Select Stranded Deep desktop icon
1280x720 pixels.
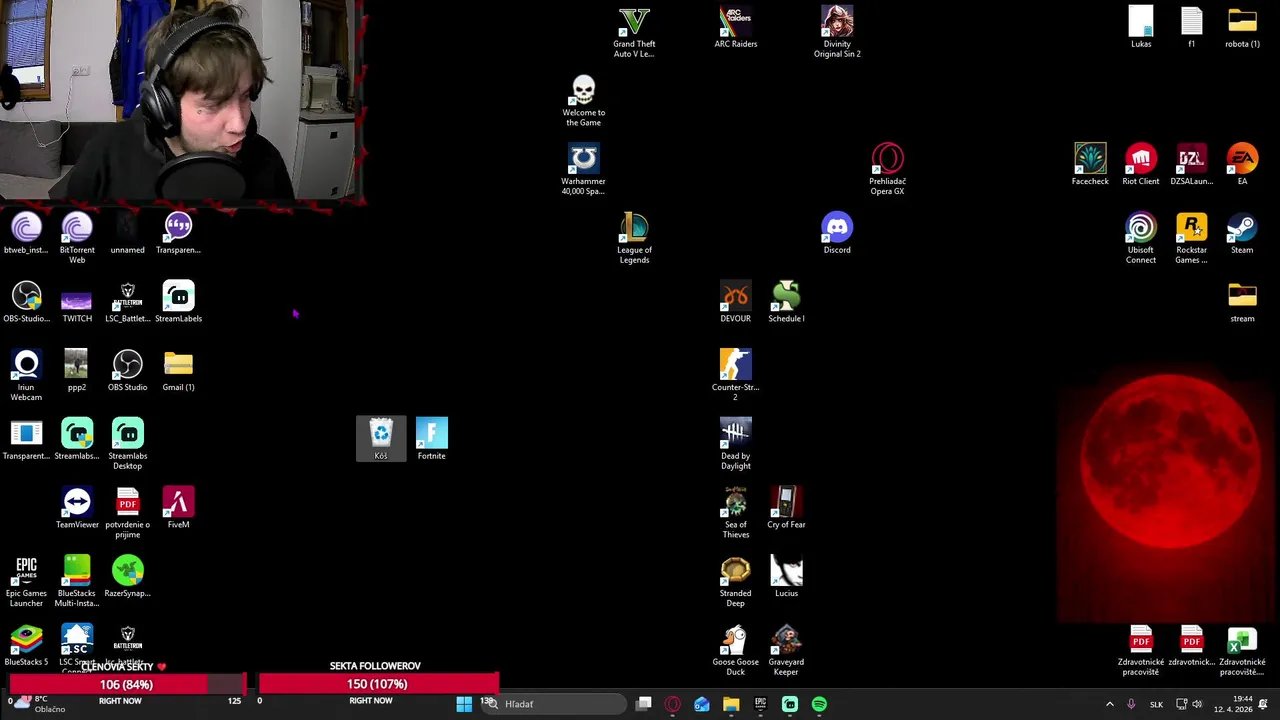735,582
